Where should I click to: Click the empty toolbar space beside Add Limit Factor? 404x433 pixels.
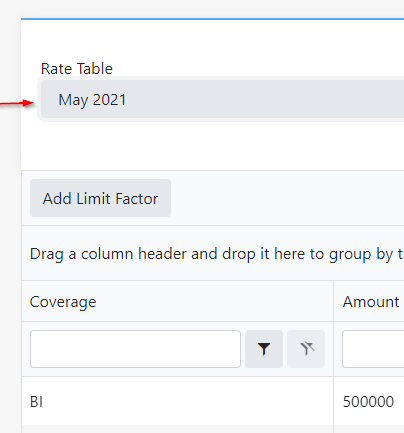[x=287, y=198]
